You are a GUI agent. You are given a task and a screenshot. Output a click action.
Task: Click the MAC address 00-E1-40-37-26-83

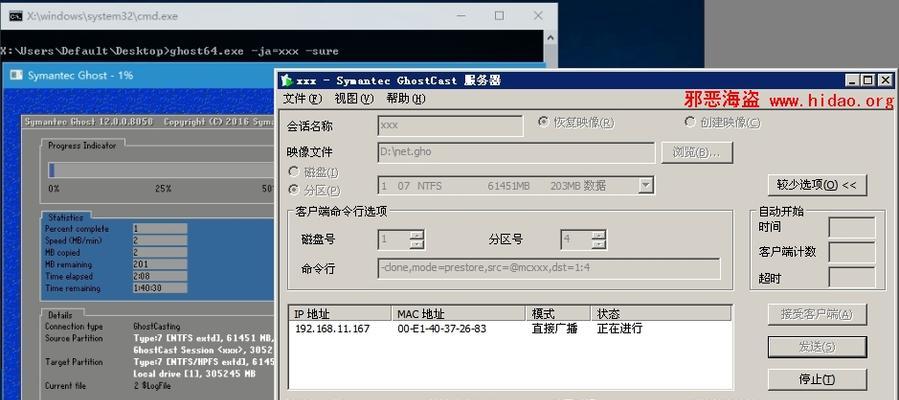(x=441, y=329)
